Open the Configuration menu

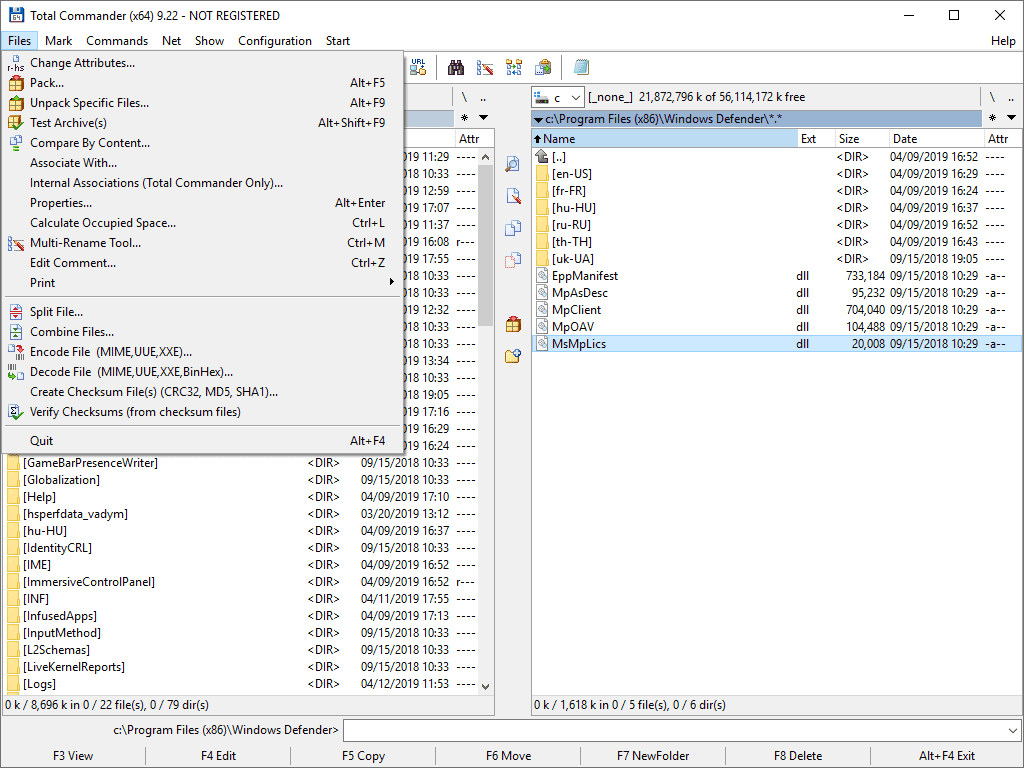coord(274,40)
